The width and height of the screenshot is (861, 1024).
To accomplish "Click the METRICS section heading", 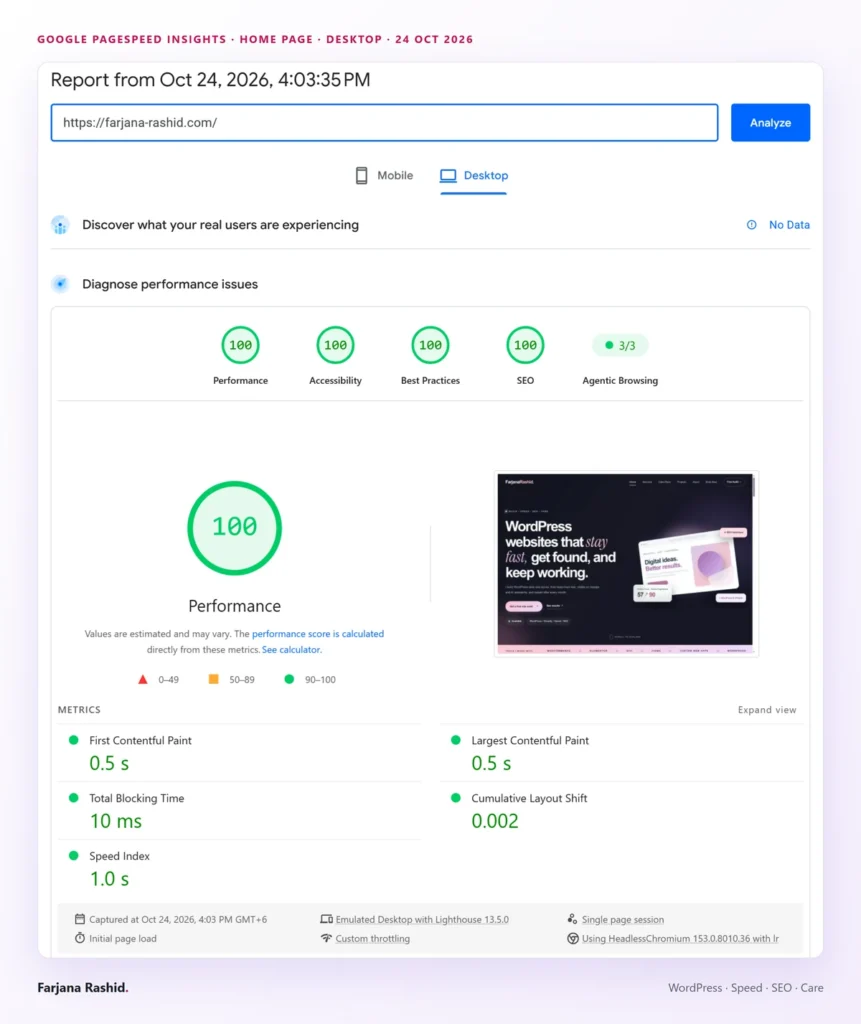I will point(79,710).
